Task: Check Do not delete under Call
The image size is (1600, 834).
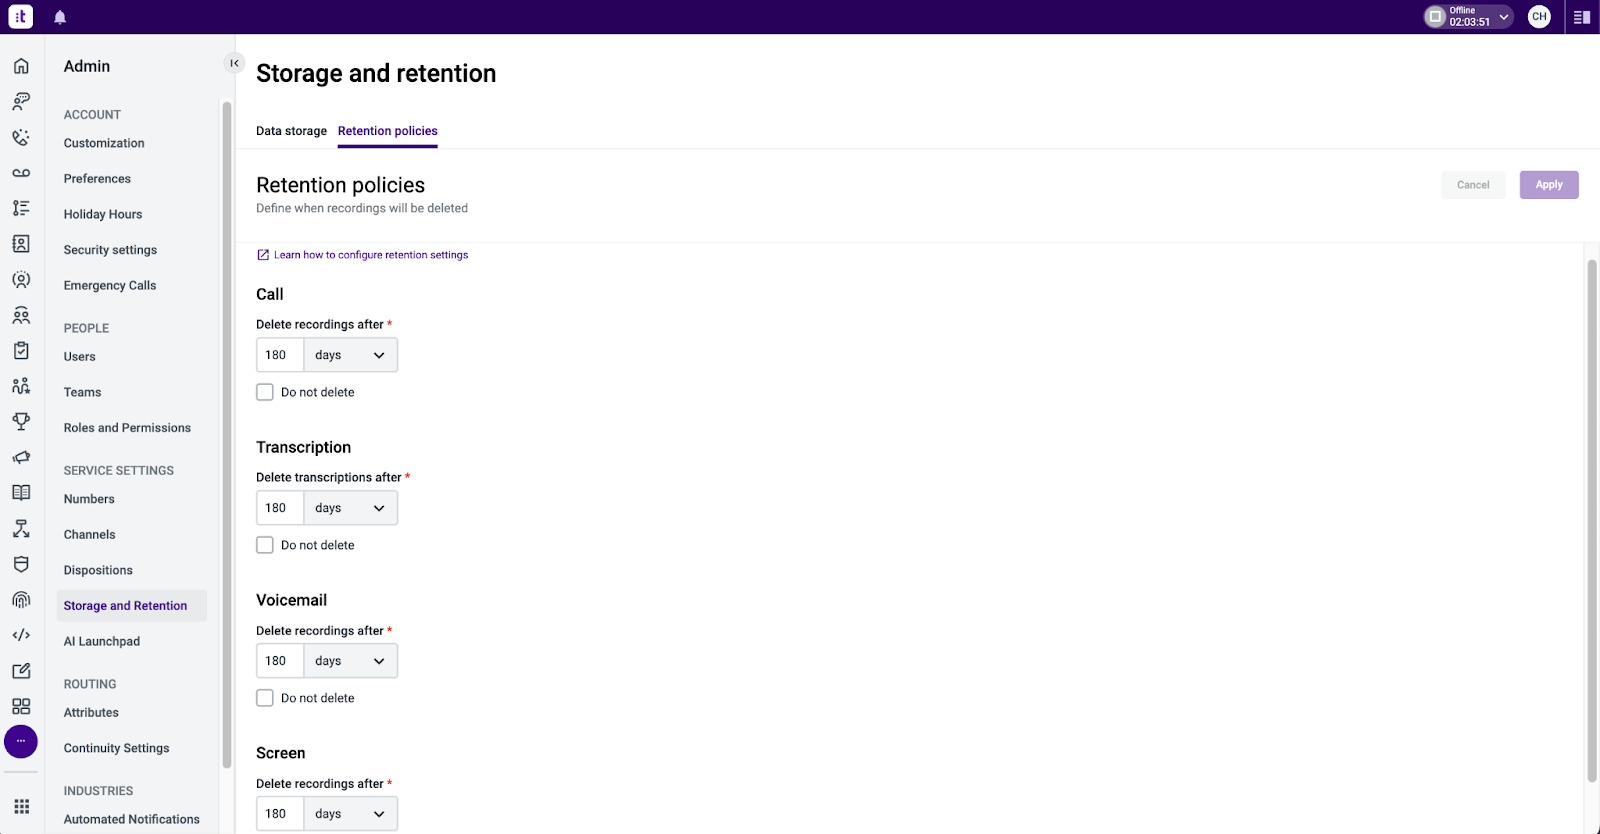Action: point(265,392)
